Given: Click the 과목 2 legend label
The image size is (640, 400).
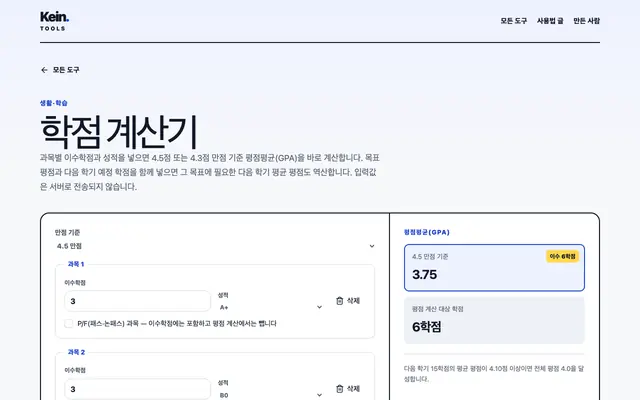Looking at the screenshot, I should pos(76,352).
